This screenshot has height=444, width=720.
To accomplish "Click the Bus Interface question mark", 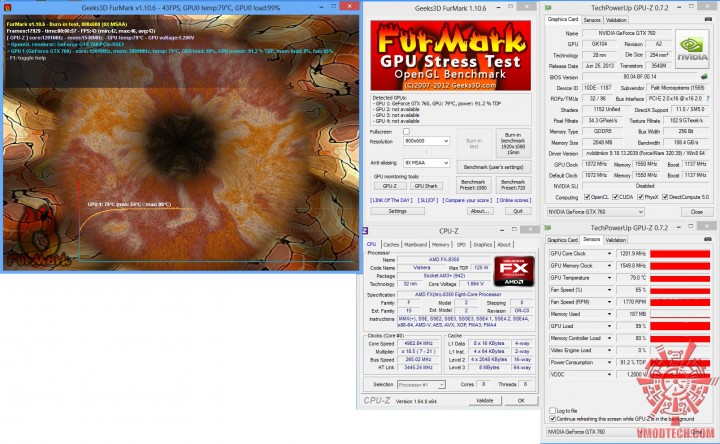I will 708,99.
